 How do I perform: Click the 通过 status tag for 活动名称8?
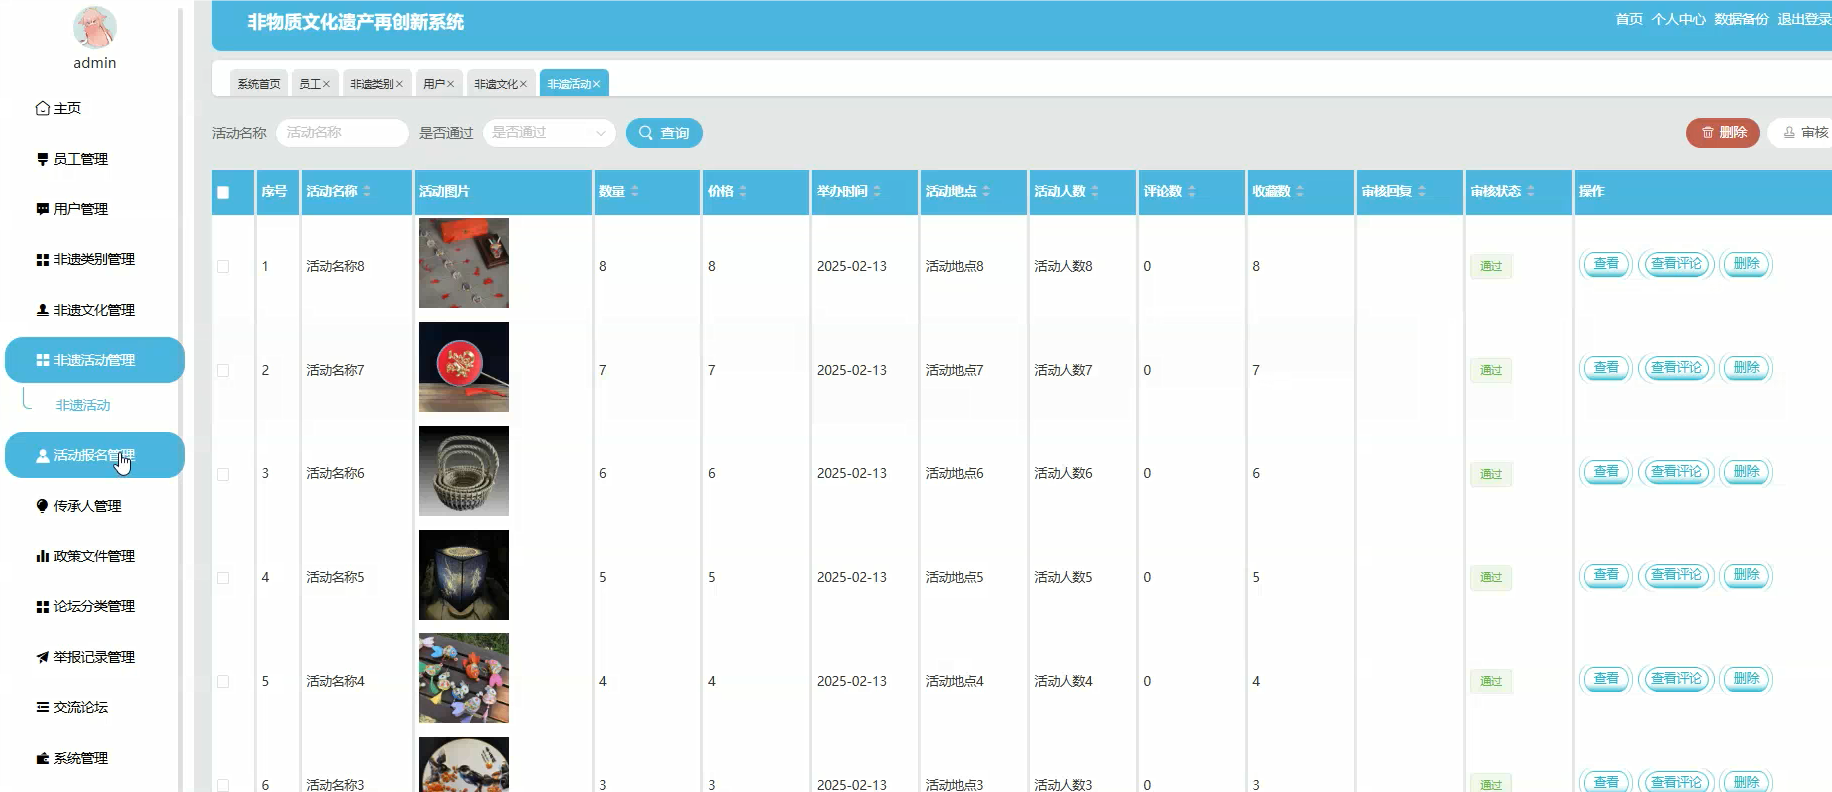(1491, 266)
